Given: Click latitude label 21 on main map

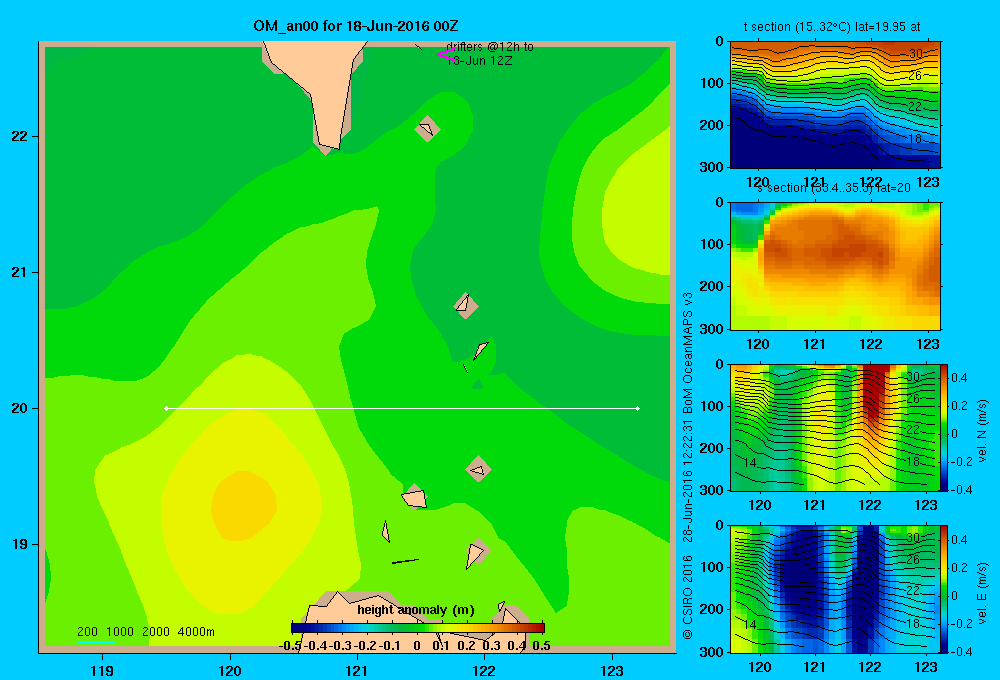Looking at the screenshot, I should pyautogui.click(x=20, y=272).
